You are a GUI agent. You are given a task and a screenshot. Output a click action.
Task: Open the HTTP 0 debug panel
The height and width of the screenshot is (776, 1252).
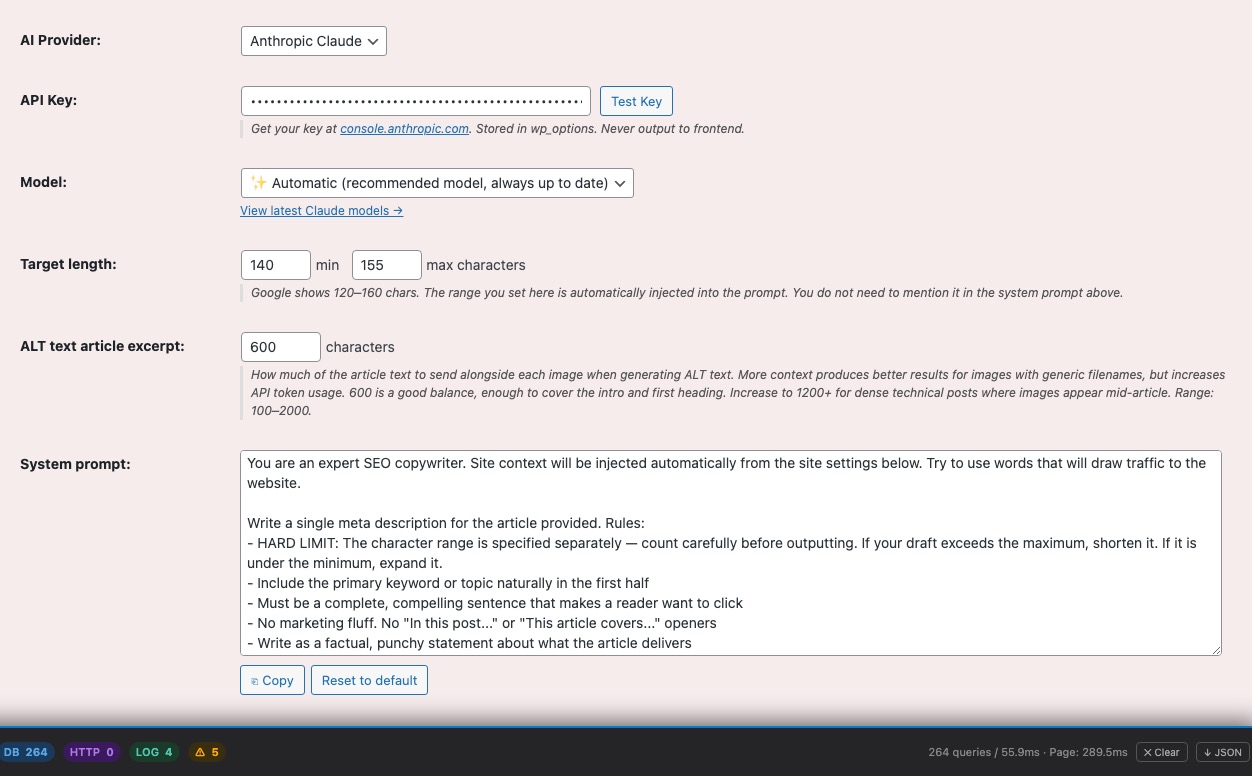click(x=91, y=752)
